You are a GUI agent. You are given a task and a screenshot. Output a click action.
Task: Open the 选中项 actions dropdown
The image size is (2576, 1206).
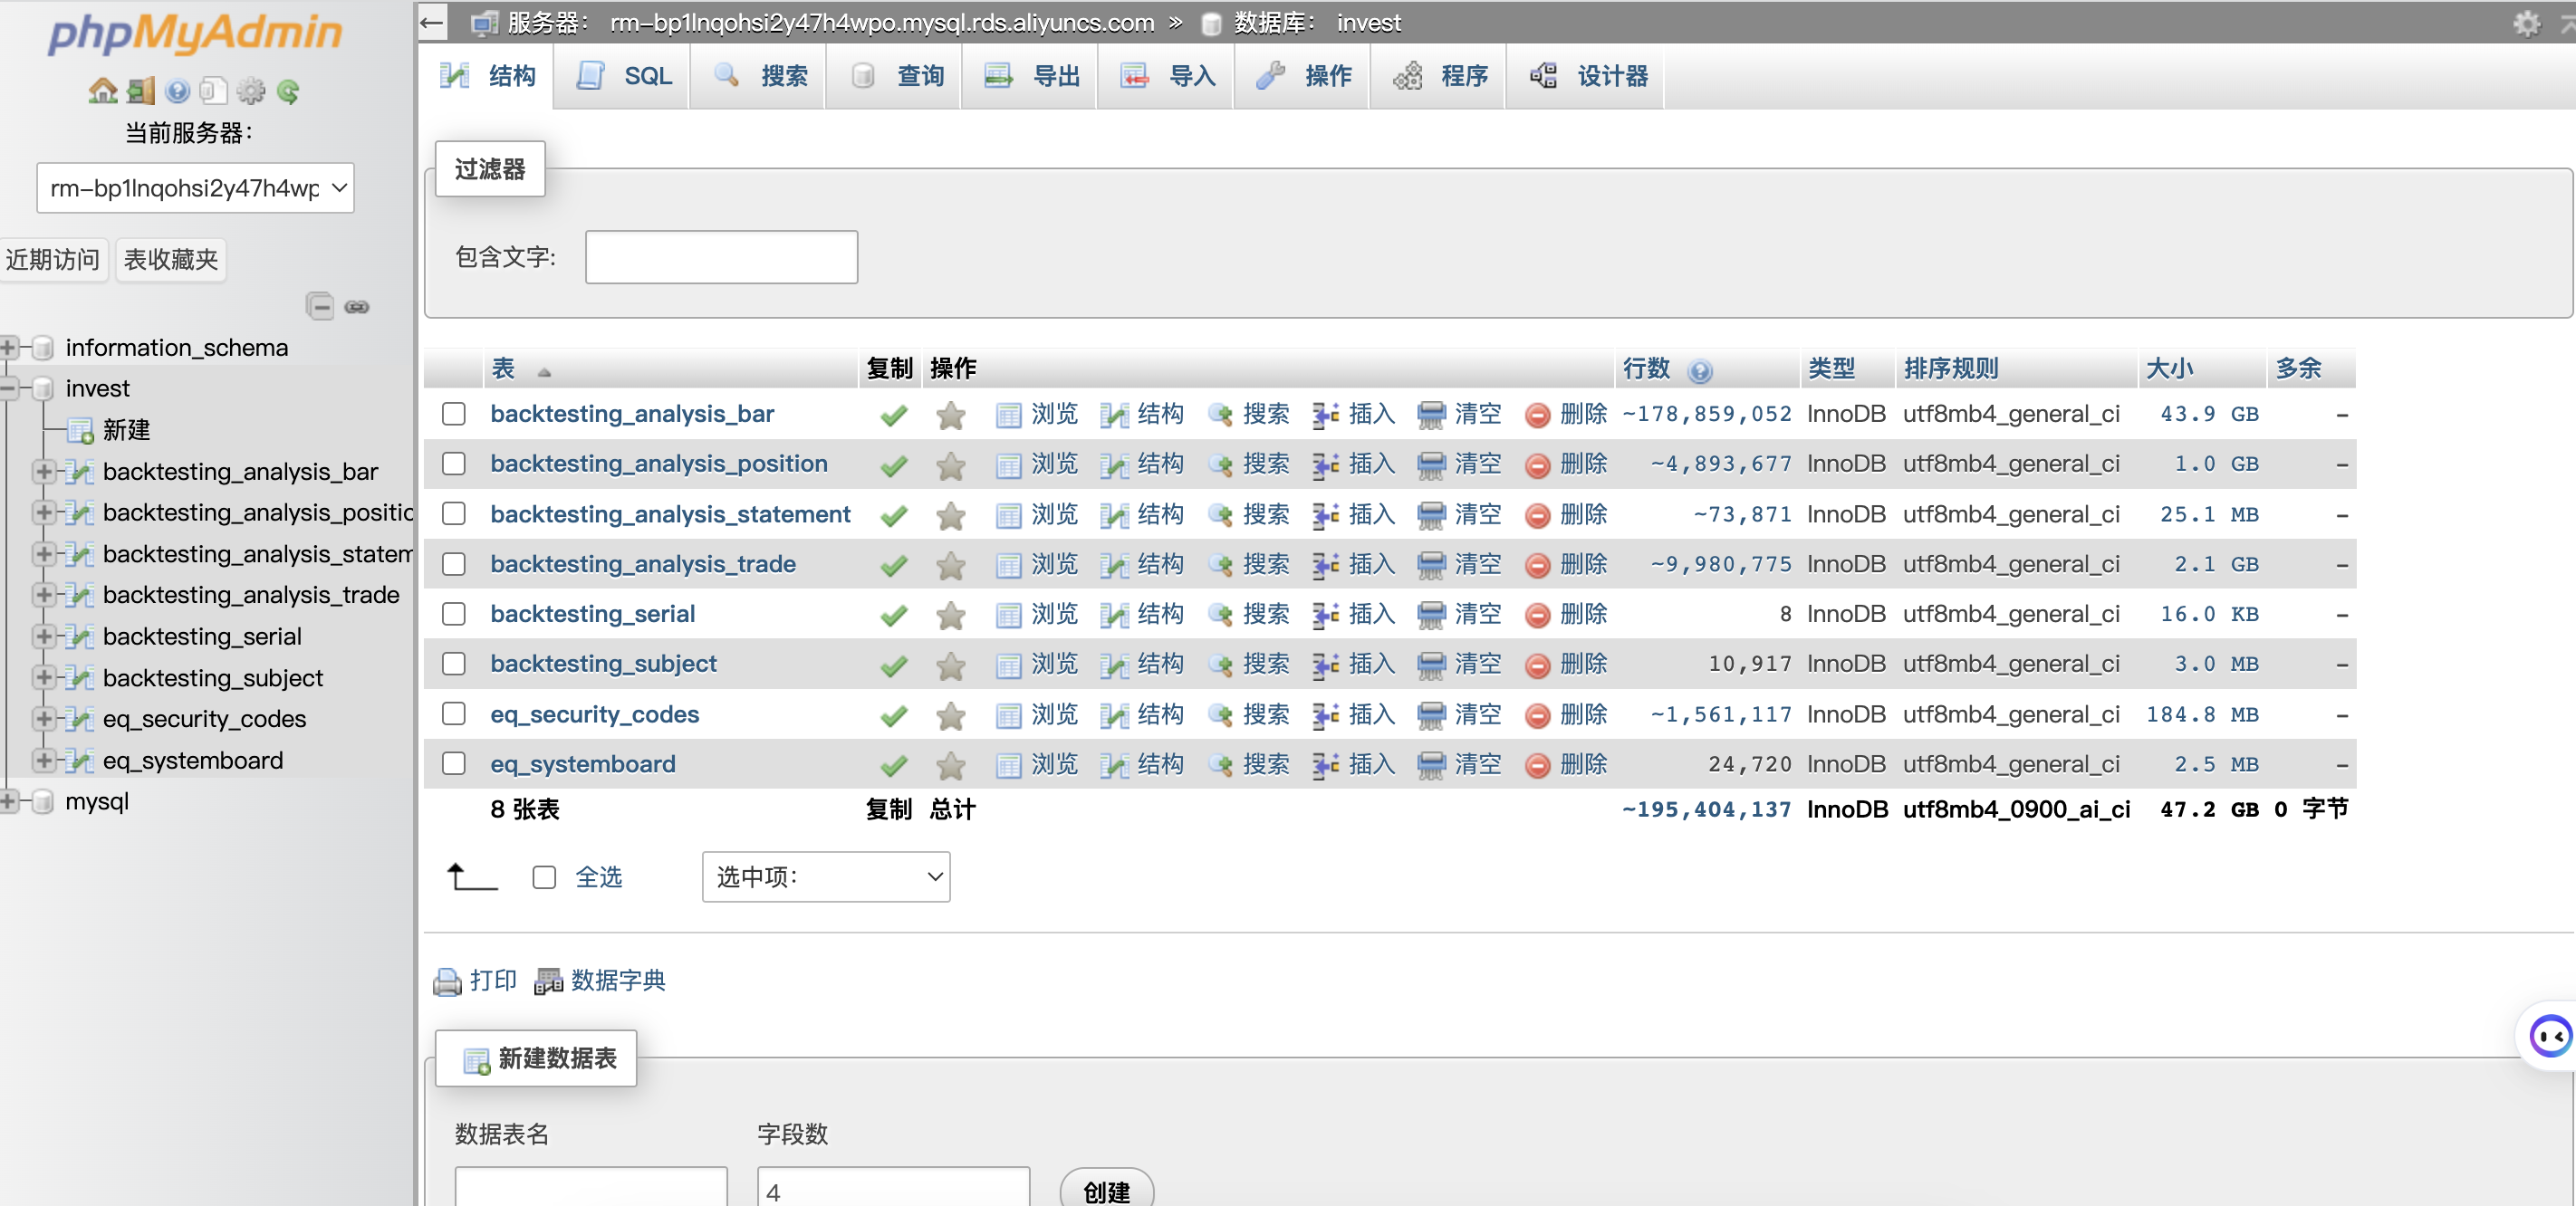826,877
